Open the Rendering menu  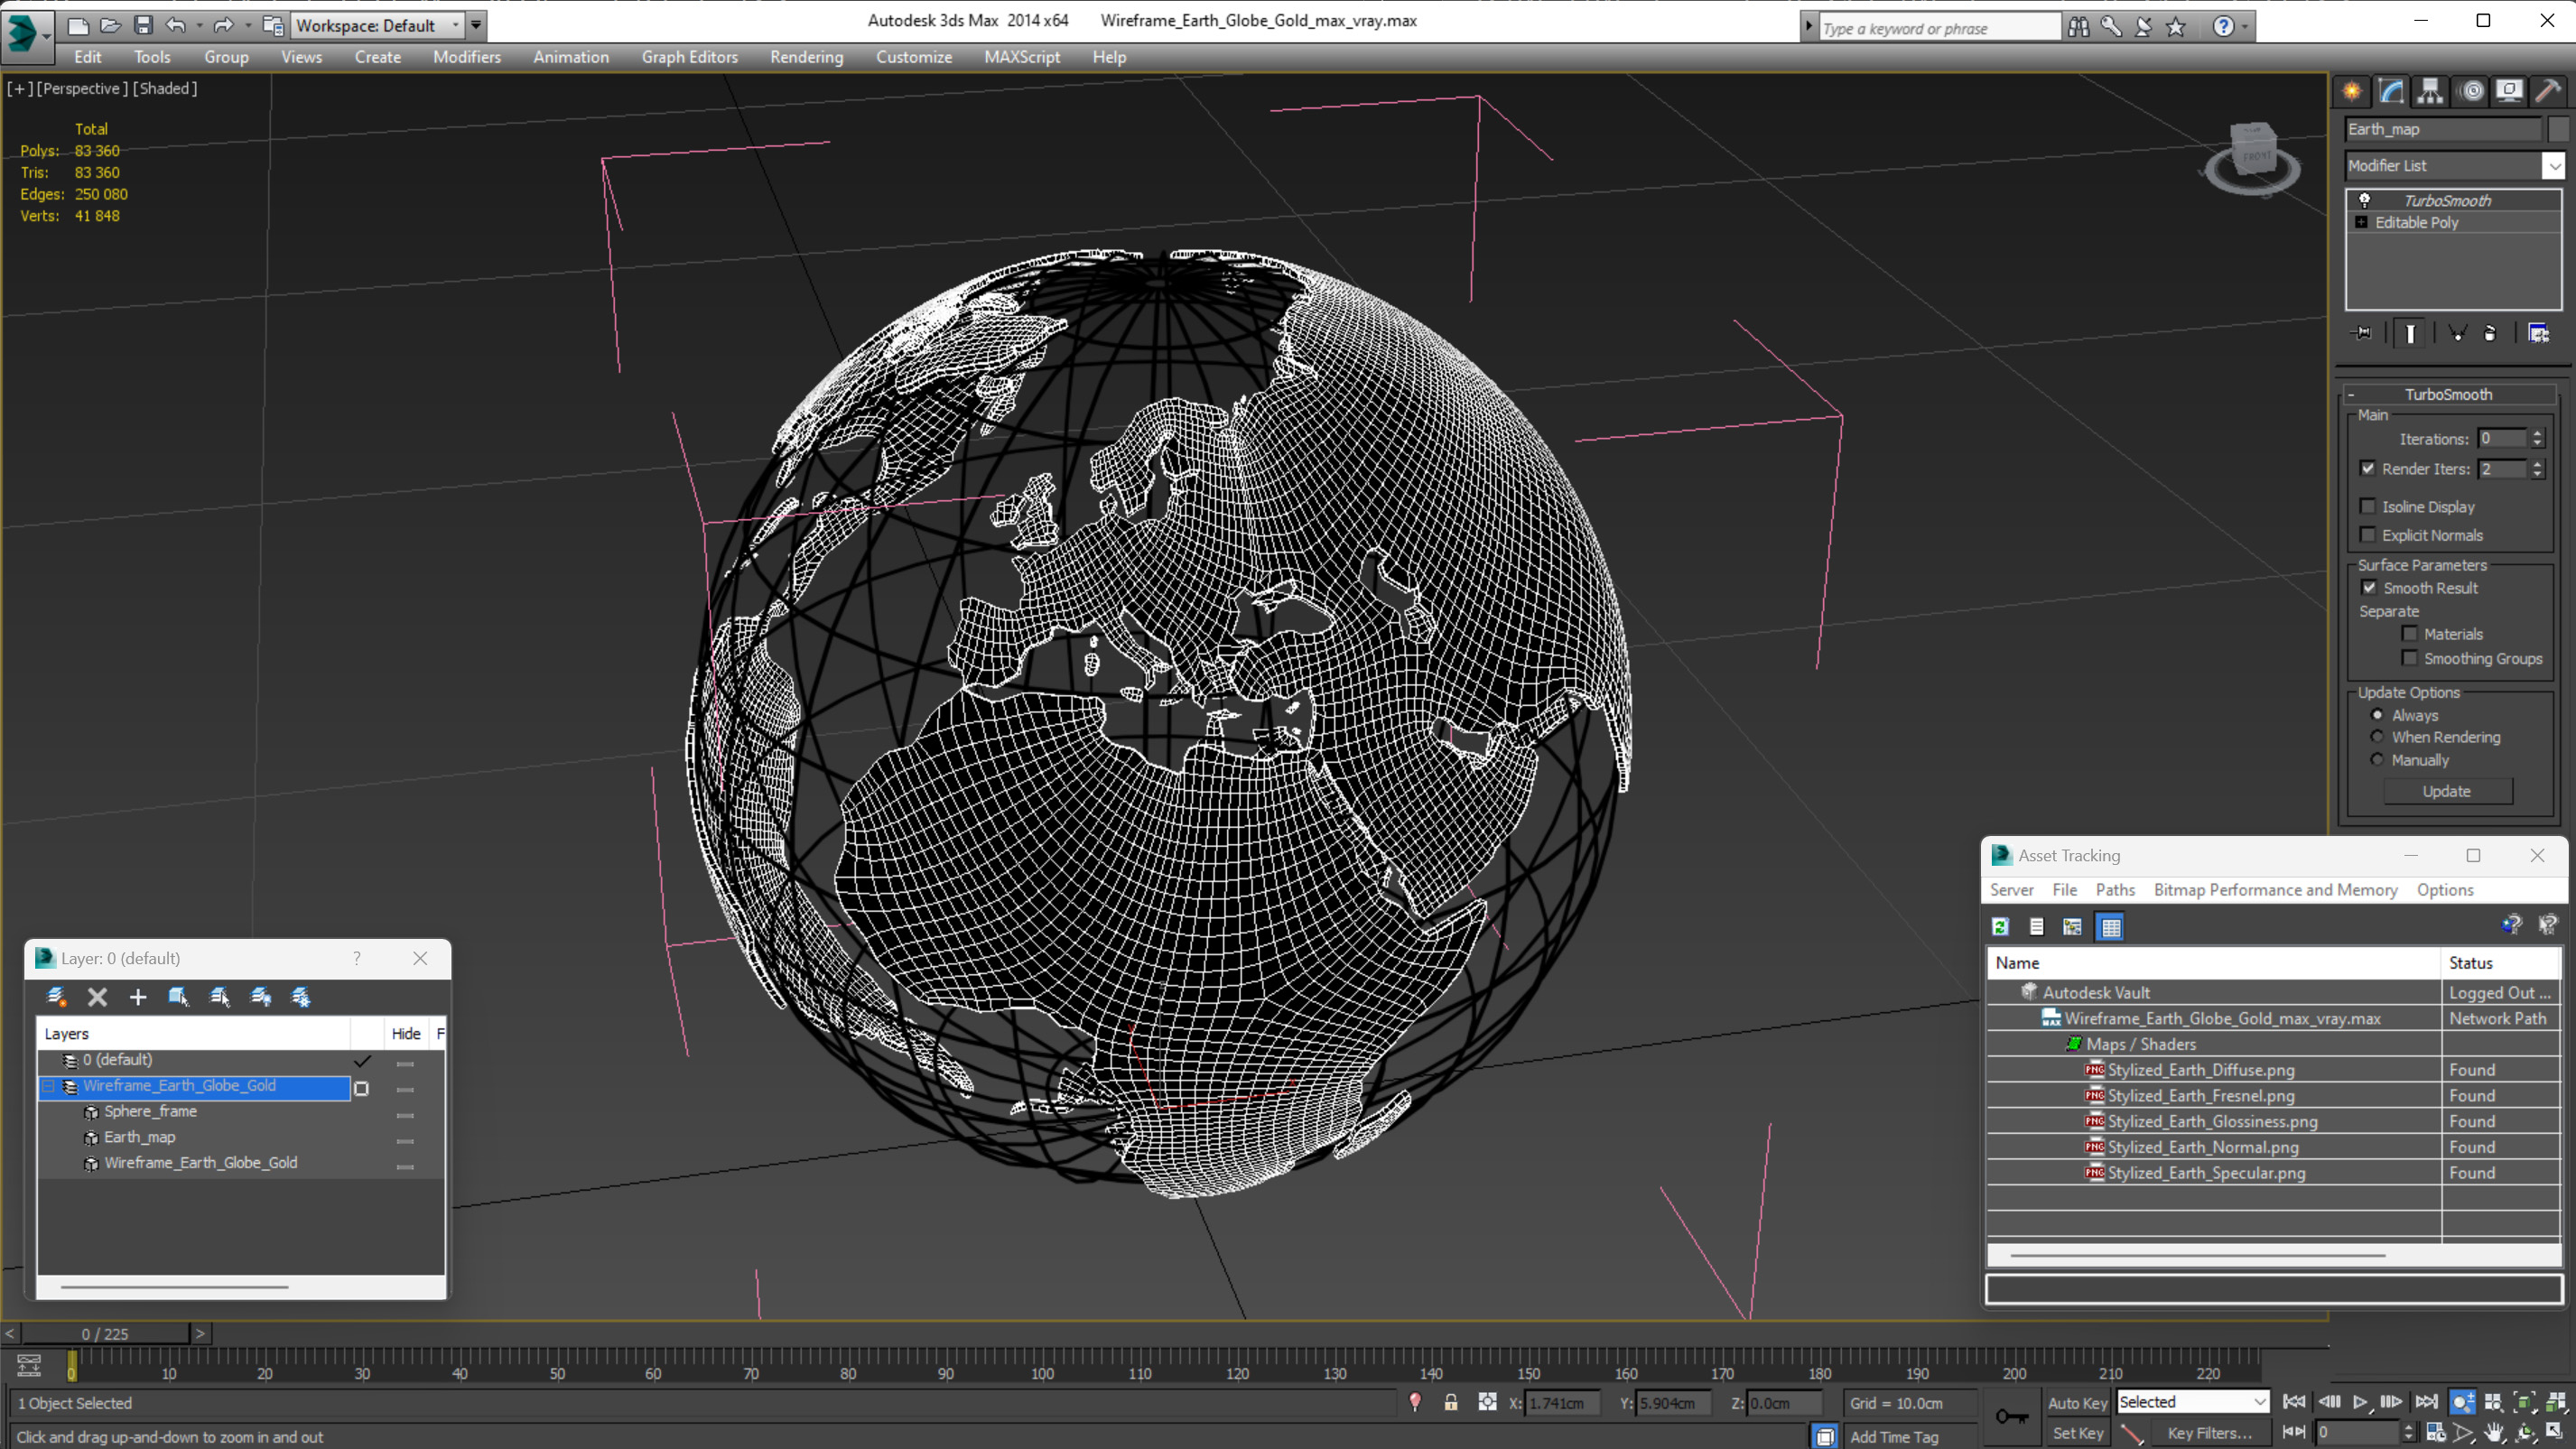(806, 57)
